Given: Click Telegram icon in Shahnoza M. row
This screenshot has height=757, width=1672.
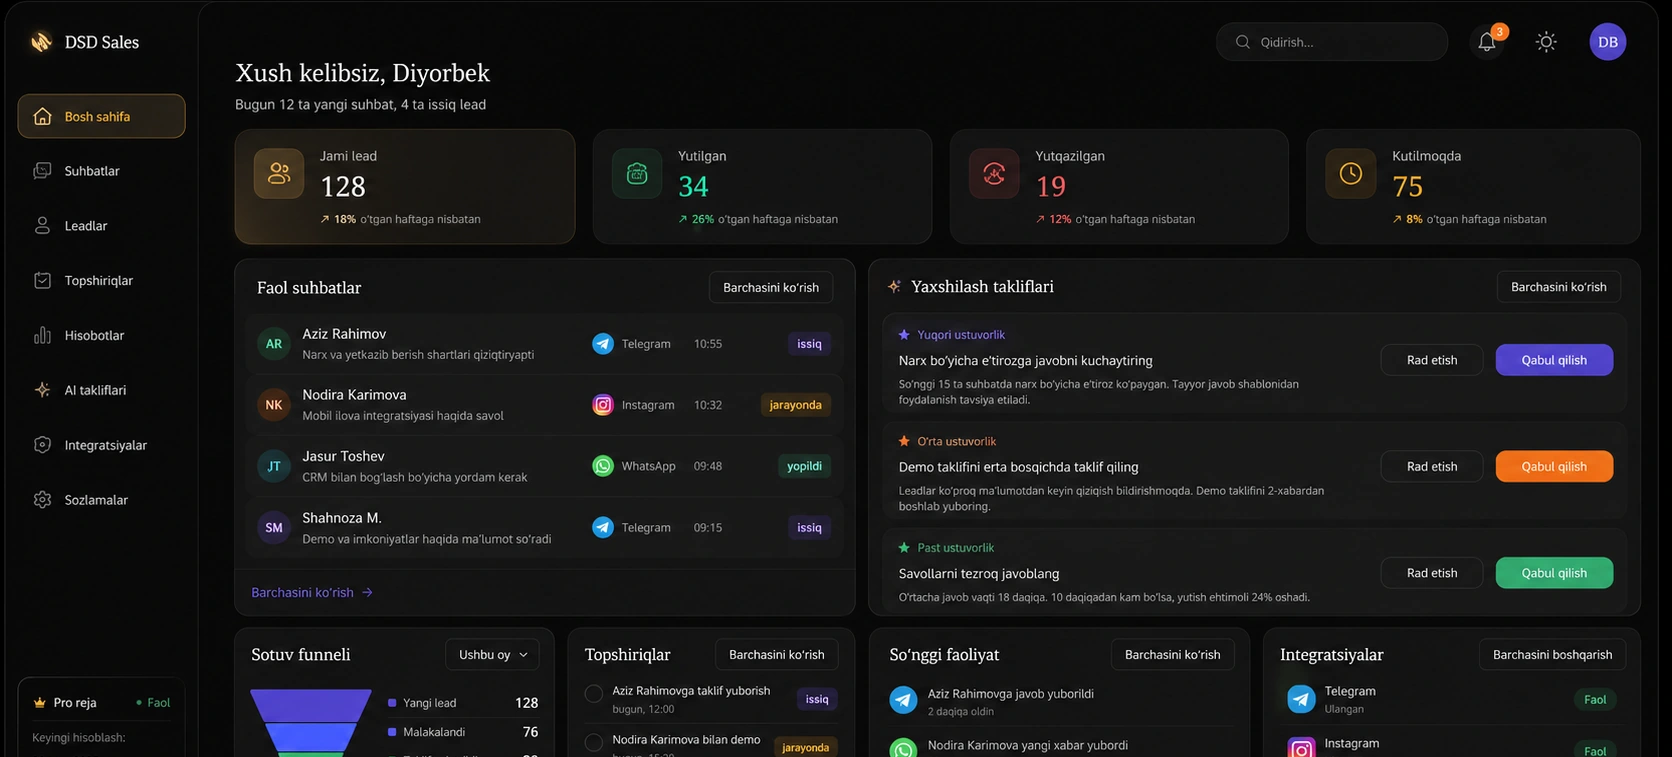Looking at the screenshot, I should (603, 527).
